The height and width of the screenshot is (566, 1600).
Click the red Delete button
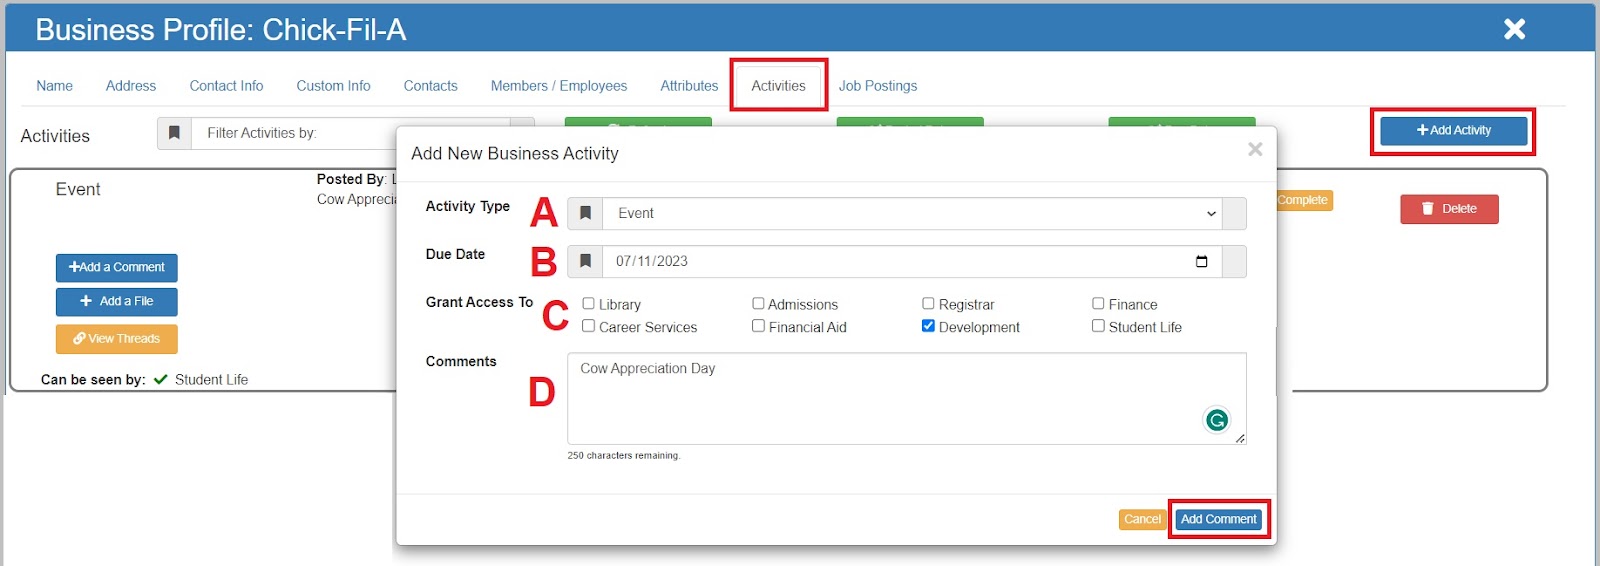pyautogui.click(x=1449, y=209)
